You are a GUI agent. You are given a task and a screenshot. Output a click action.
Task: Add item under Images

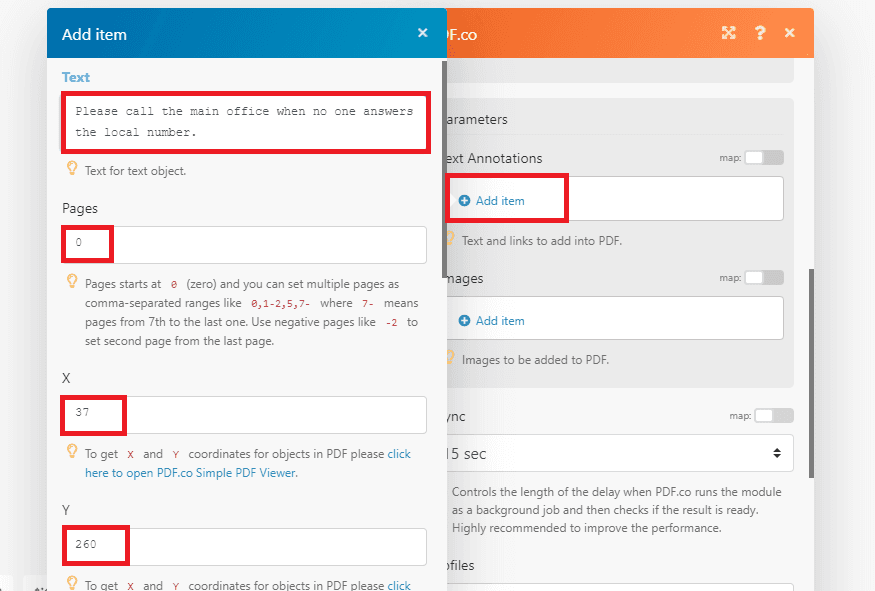499,321
